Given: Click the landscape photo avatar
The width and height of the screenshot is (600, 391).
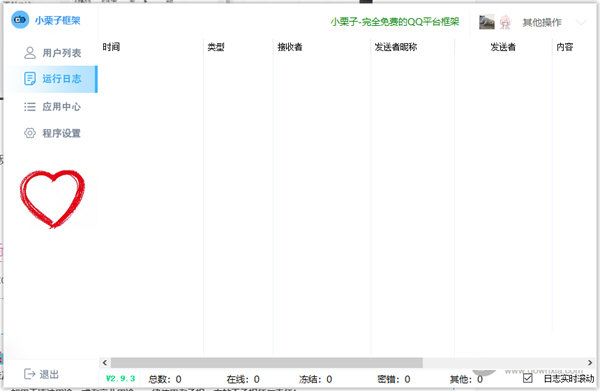Looking at the screenshot, I should click(x=487, y=22).
